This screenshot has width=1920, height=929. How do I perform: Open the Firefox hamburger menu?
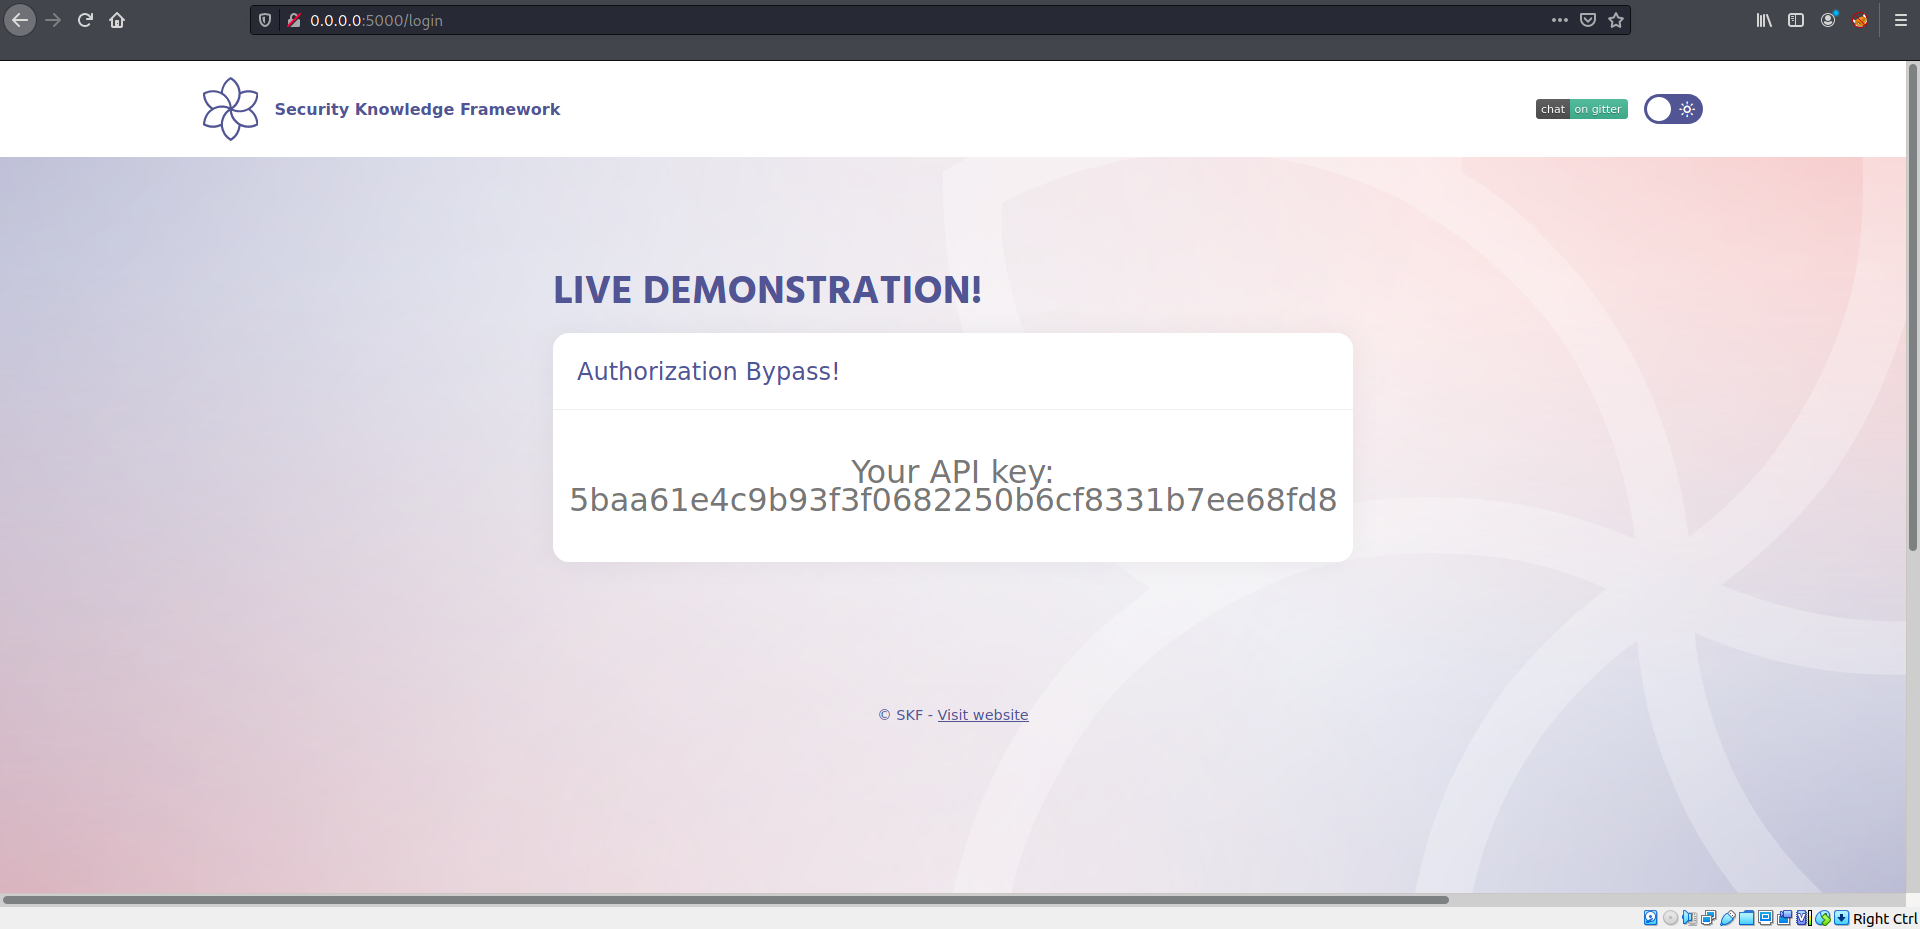pyautogui.click(x=1901, y=20)
